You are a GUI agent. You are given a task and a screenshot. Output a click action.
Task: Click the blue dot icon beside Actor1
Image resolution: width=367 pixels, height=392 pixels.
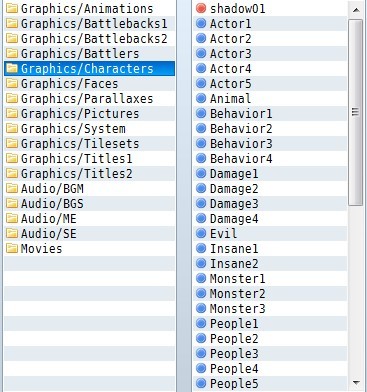click(201, 23)
